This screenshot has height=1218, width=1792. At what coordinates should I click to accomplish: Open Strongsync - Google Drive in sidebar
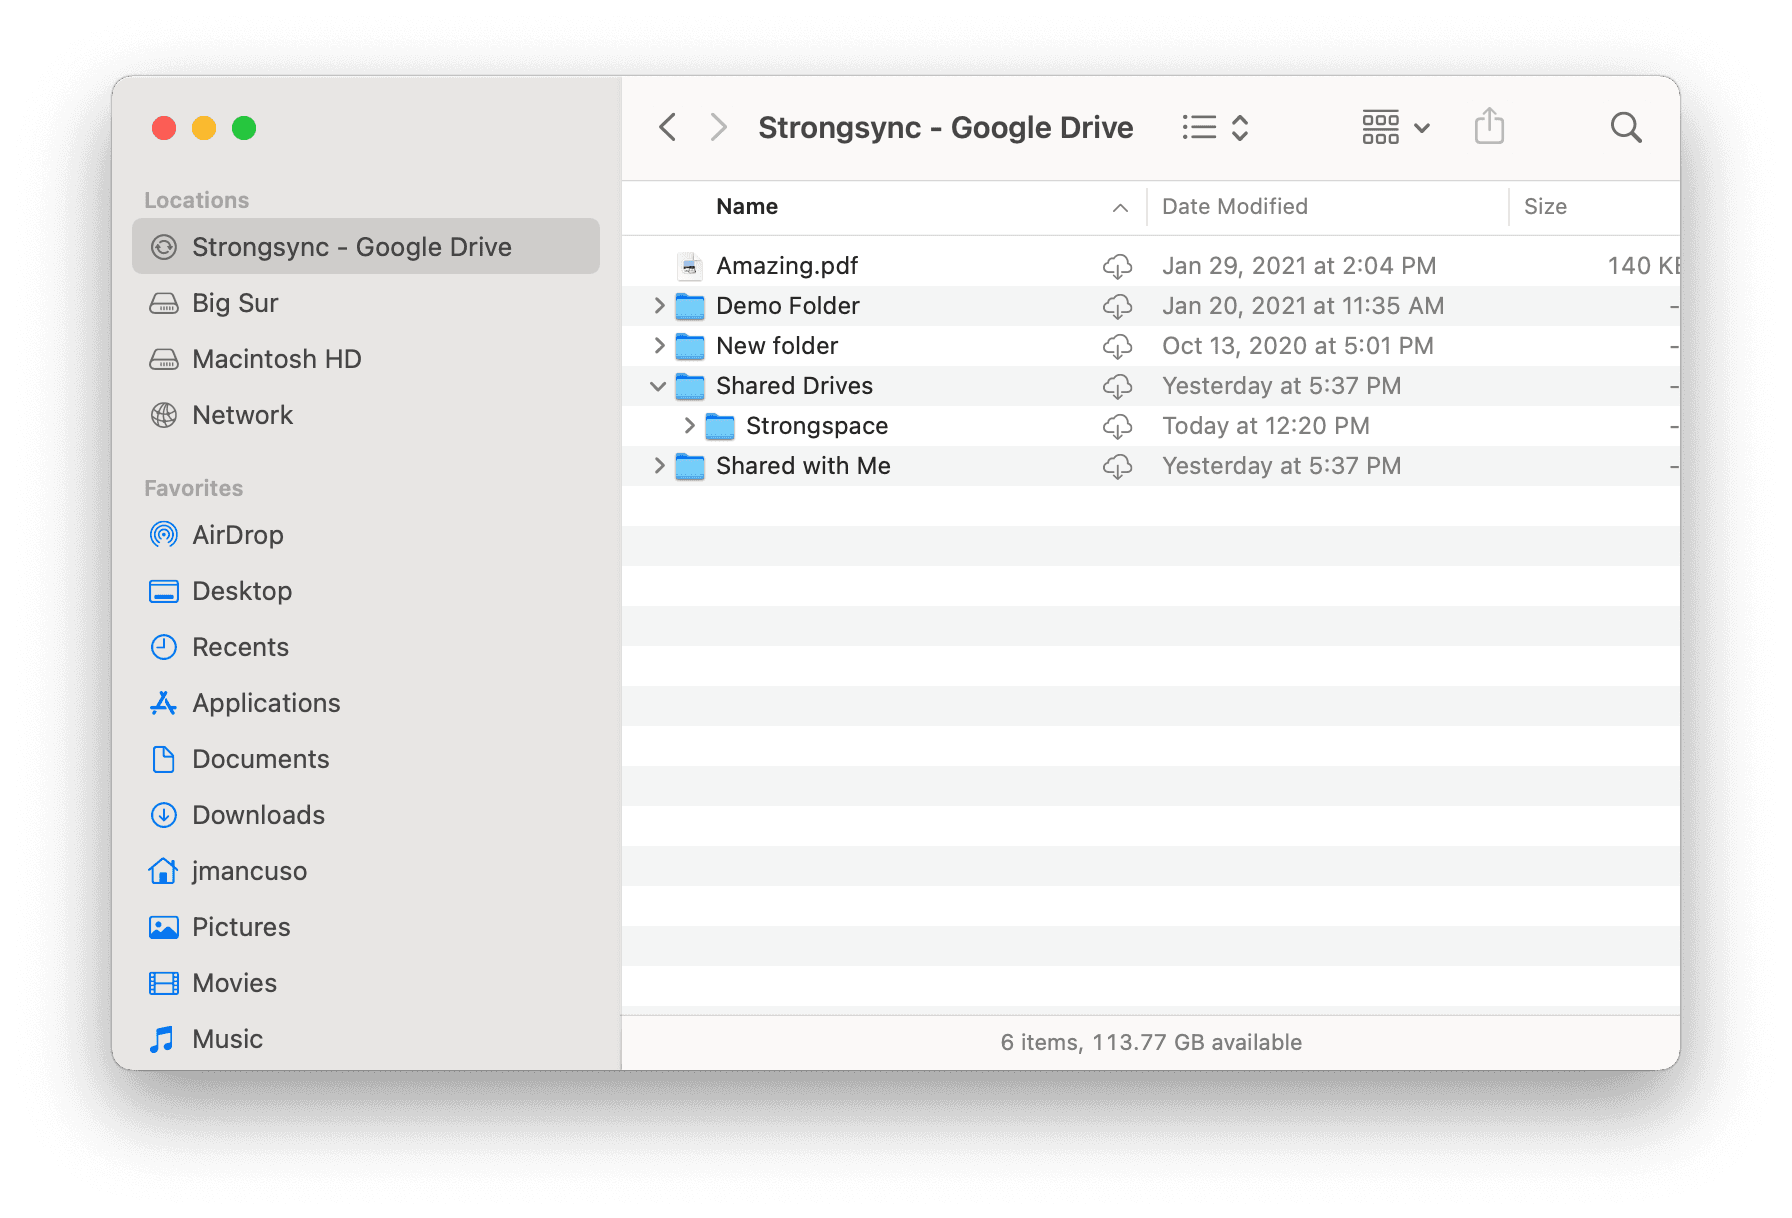[366, 247]
